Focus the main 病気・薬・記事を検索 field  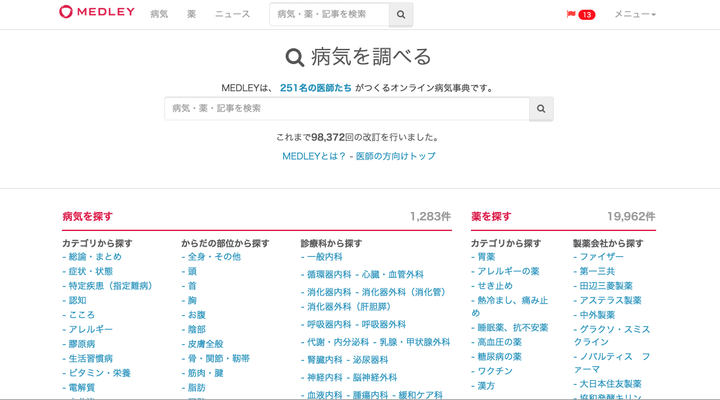pyautogui.click(x=347, y=109)
